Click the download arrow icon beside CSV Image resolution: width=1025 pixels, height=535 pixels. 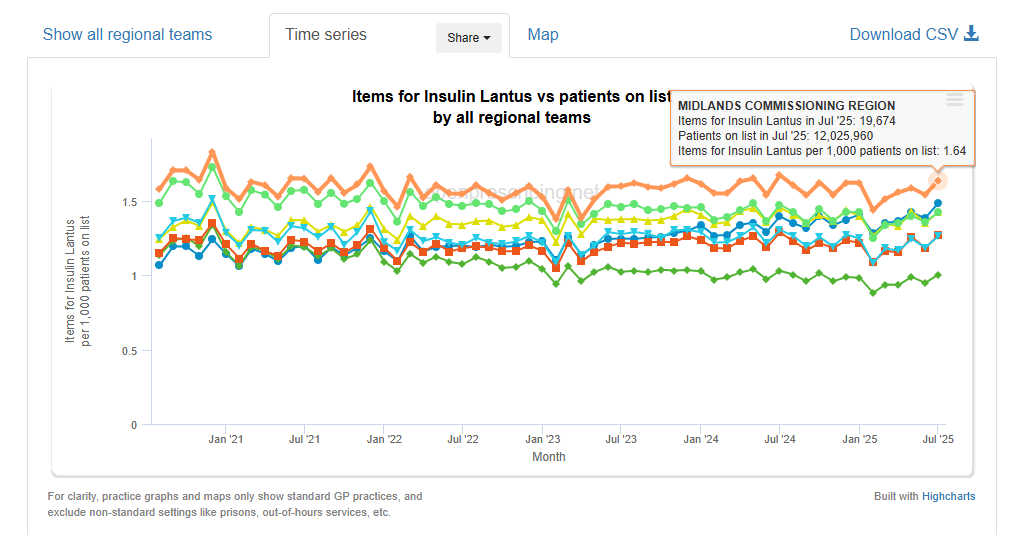(x=971, y=34)
